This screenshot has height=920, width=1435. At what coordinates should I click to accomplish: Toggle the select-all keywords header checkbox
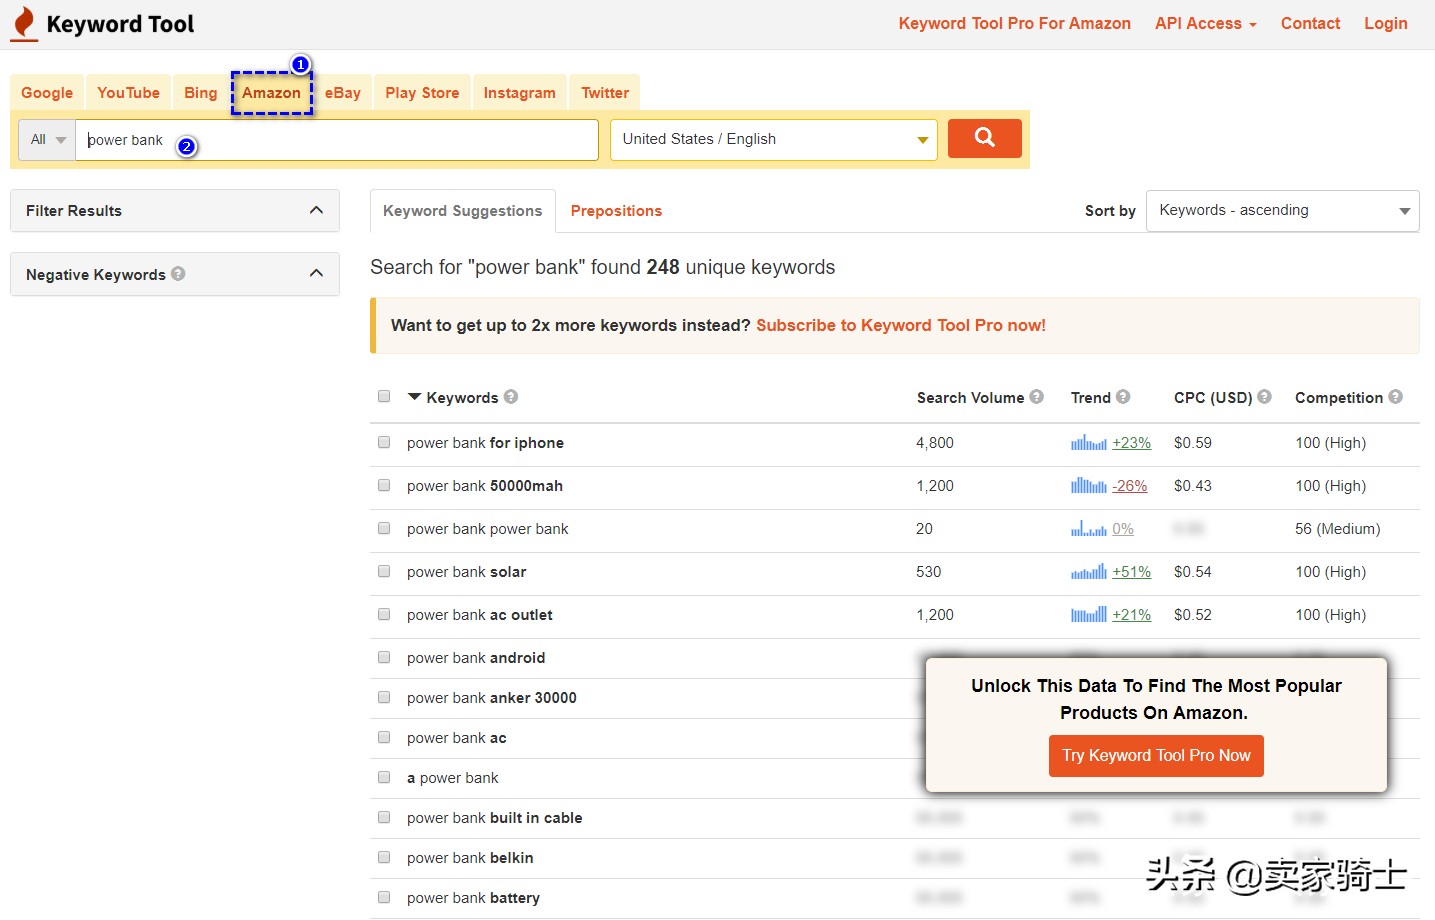(384, 396)
